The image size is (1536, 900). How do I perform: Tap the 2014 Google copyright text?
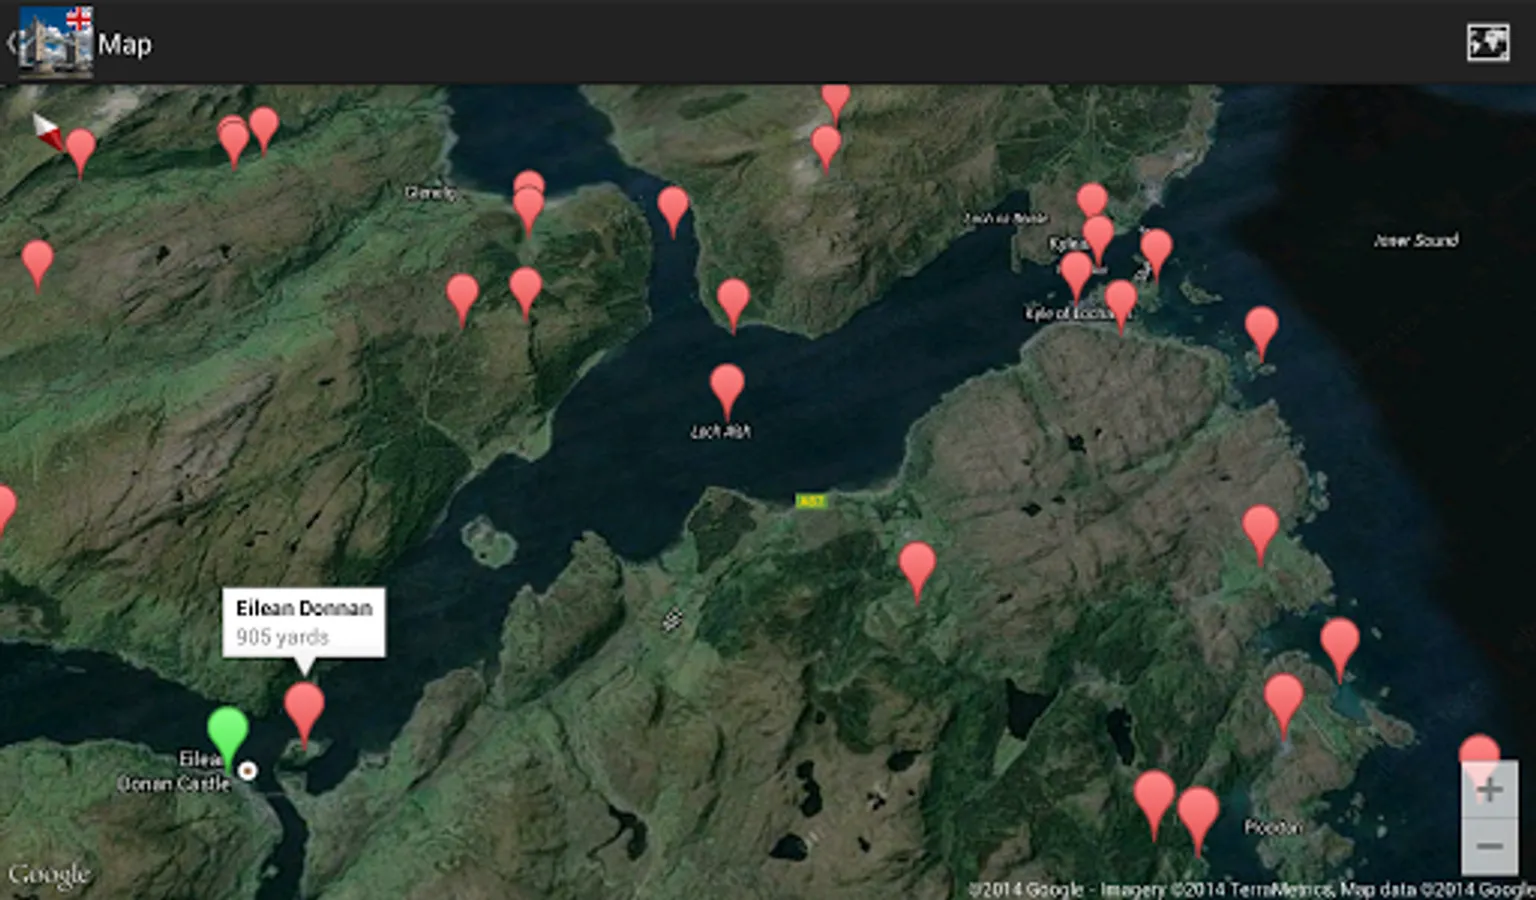click(1030, 885)
